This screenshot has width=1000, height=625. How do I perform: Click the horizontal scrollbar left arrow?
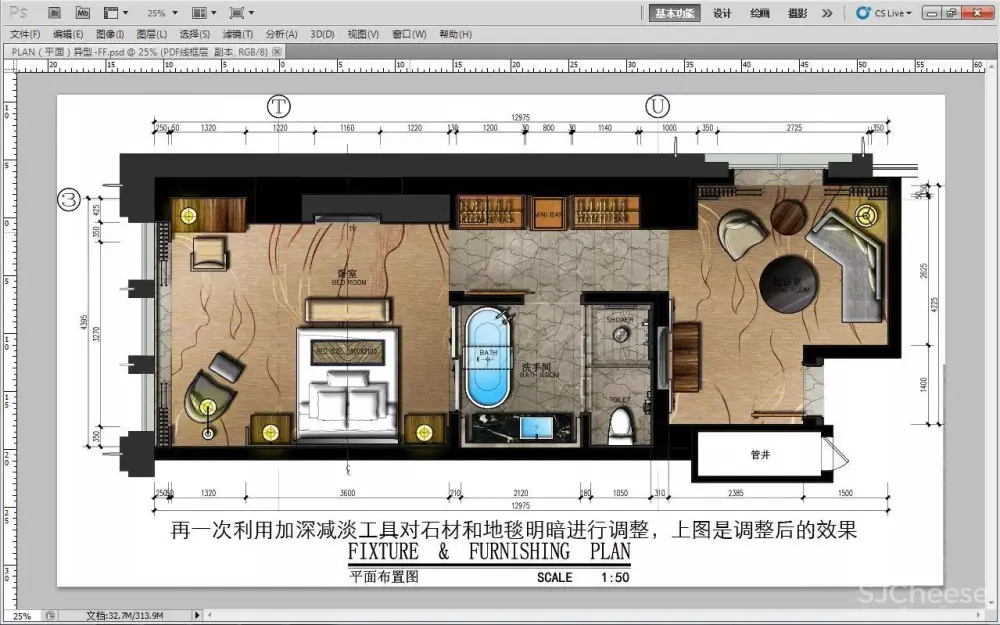point(209,616)
